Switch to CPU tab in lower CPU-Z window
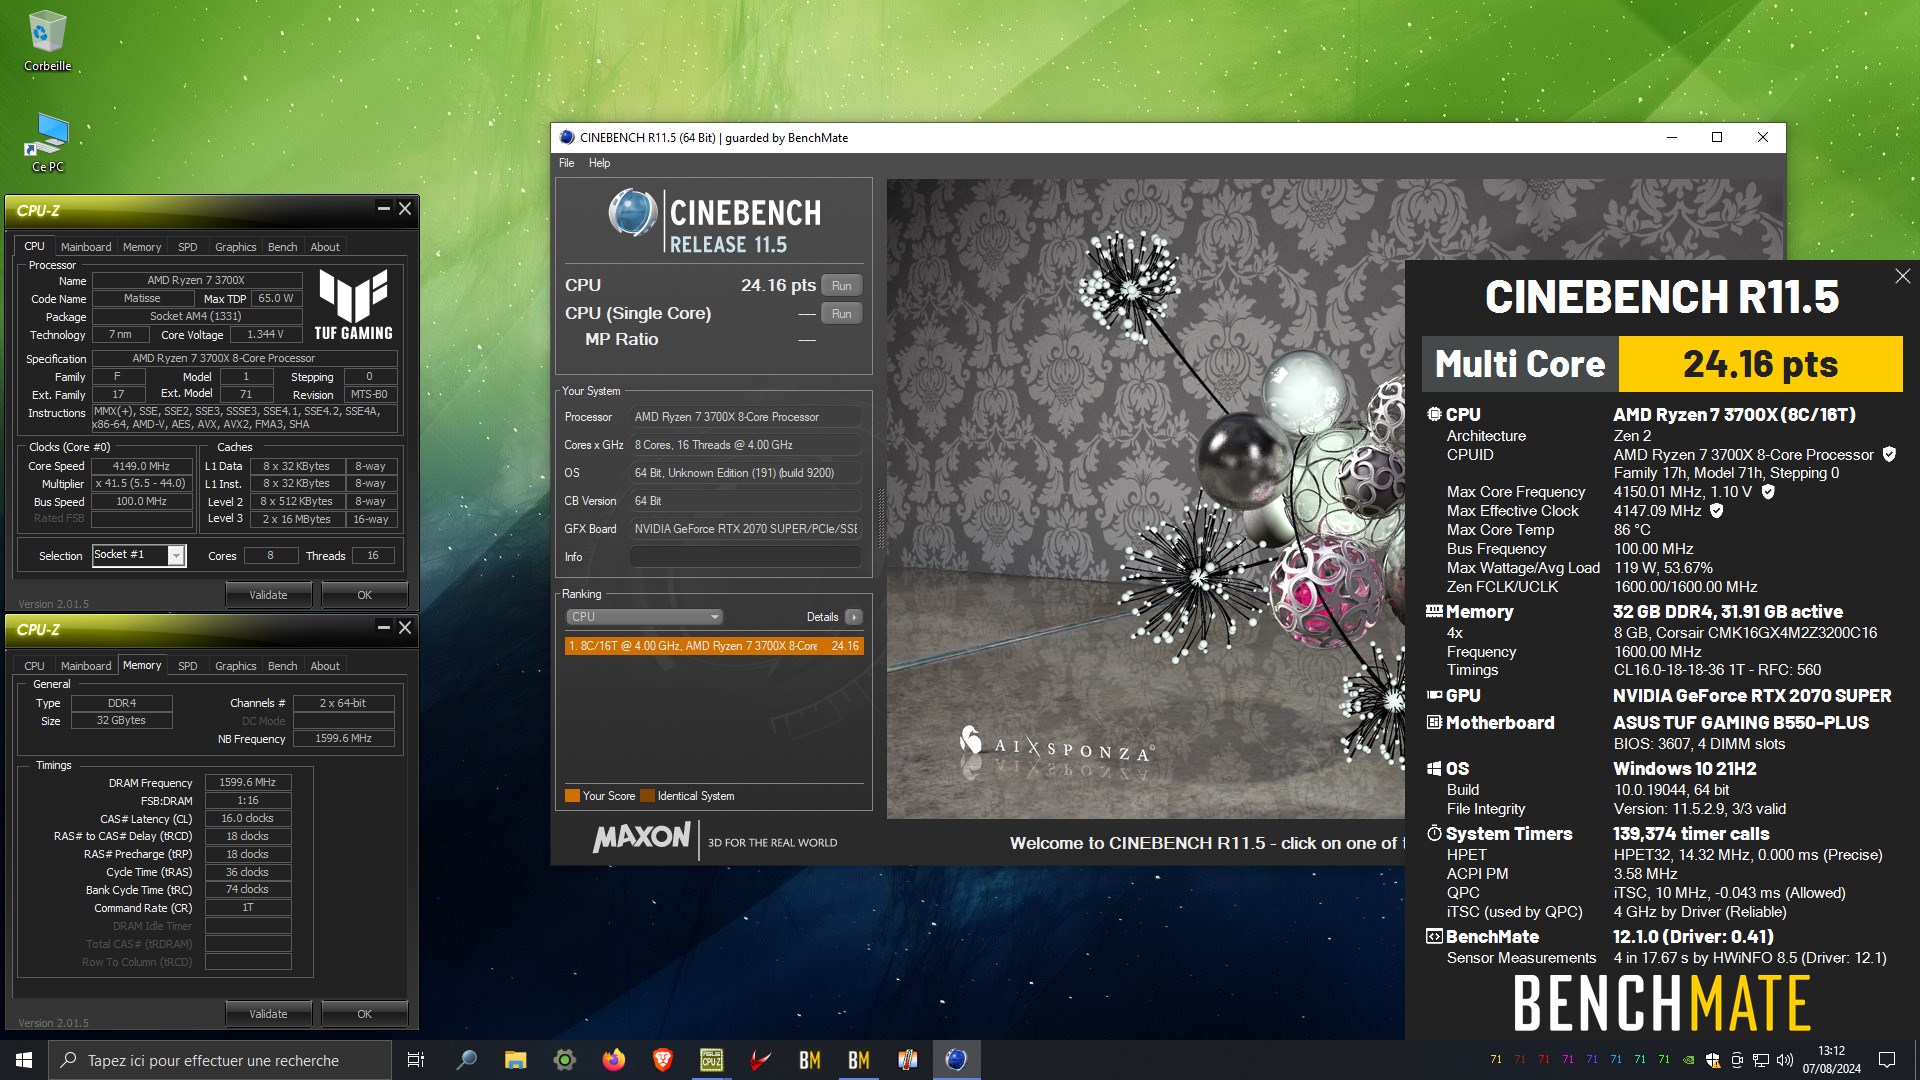The width and height of the screenshot is (1920, 1080). (34, 666)
